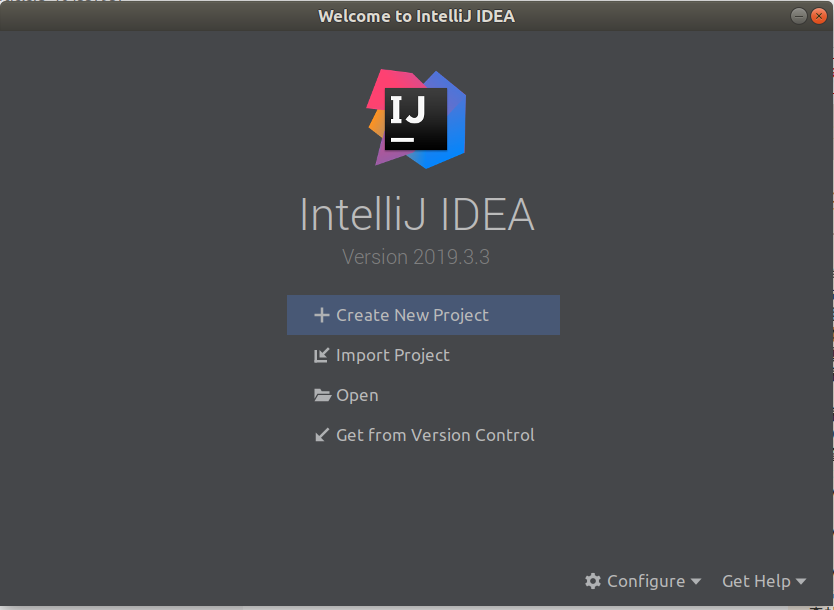Image resolution: width=834 pixels, height=610 pixels.
Task: Click the Welcome to IntelliJ IDEA title bar
Action: tap(416, 16)
